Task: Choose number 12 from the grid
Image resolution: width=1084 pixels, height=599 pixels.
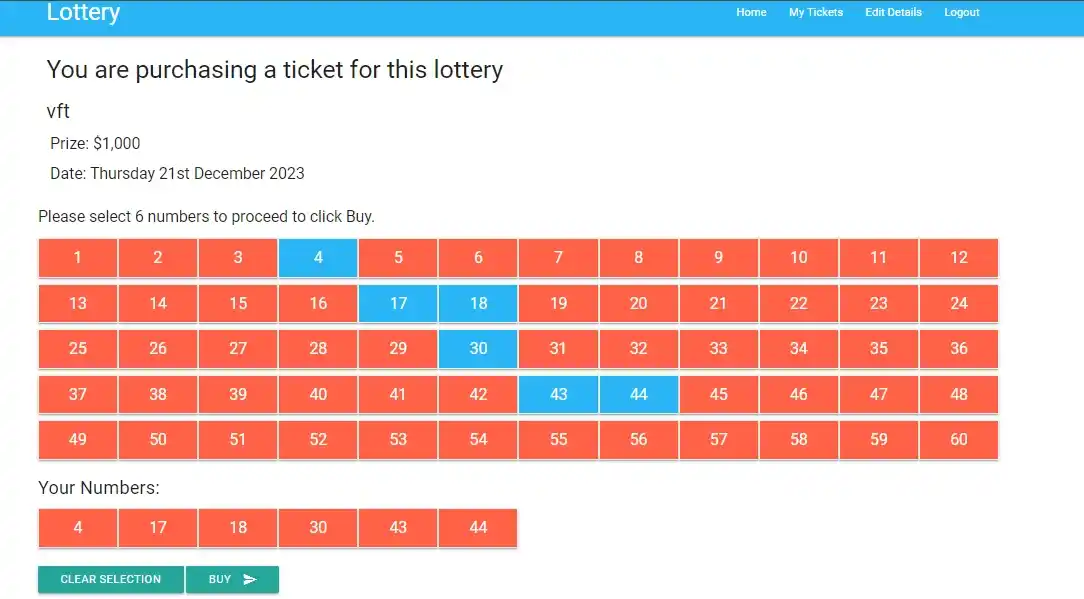Action: coord(959,258)
